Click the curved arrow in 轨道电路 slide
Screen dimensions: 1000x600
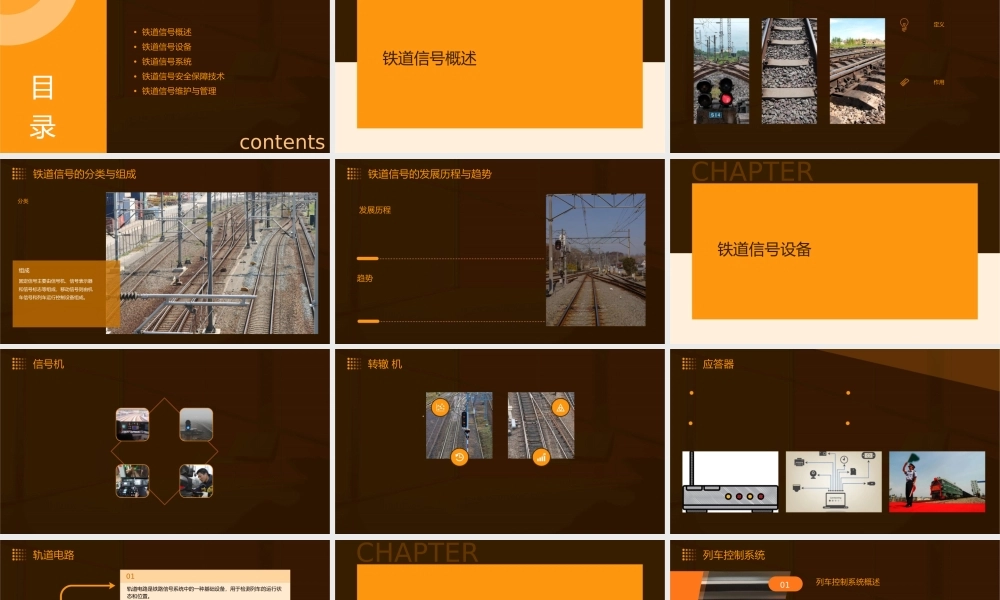pyautogui.click(x=87, y=591)
